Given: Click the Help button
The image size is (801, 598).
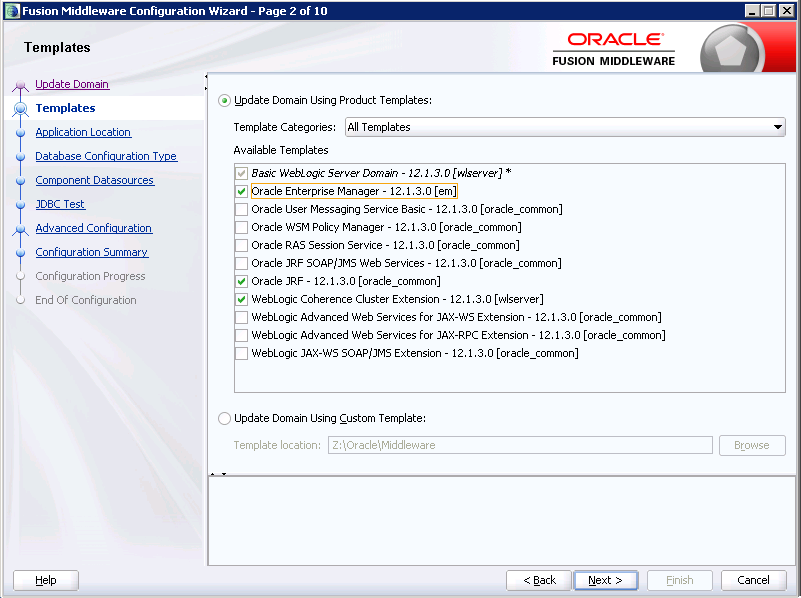Looking at the screenshot, I should (46, 580).
